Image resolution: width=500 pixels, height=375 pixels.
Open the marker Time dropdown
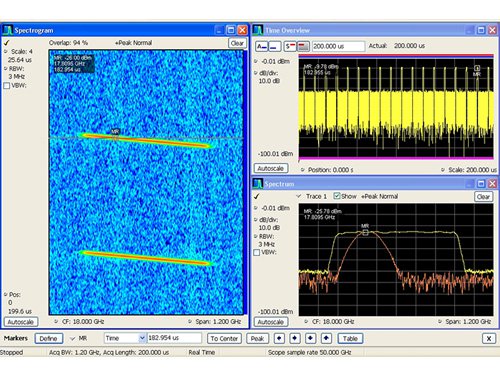(142, 338)
